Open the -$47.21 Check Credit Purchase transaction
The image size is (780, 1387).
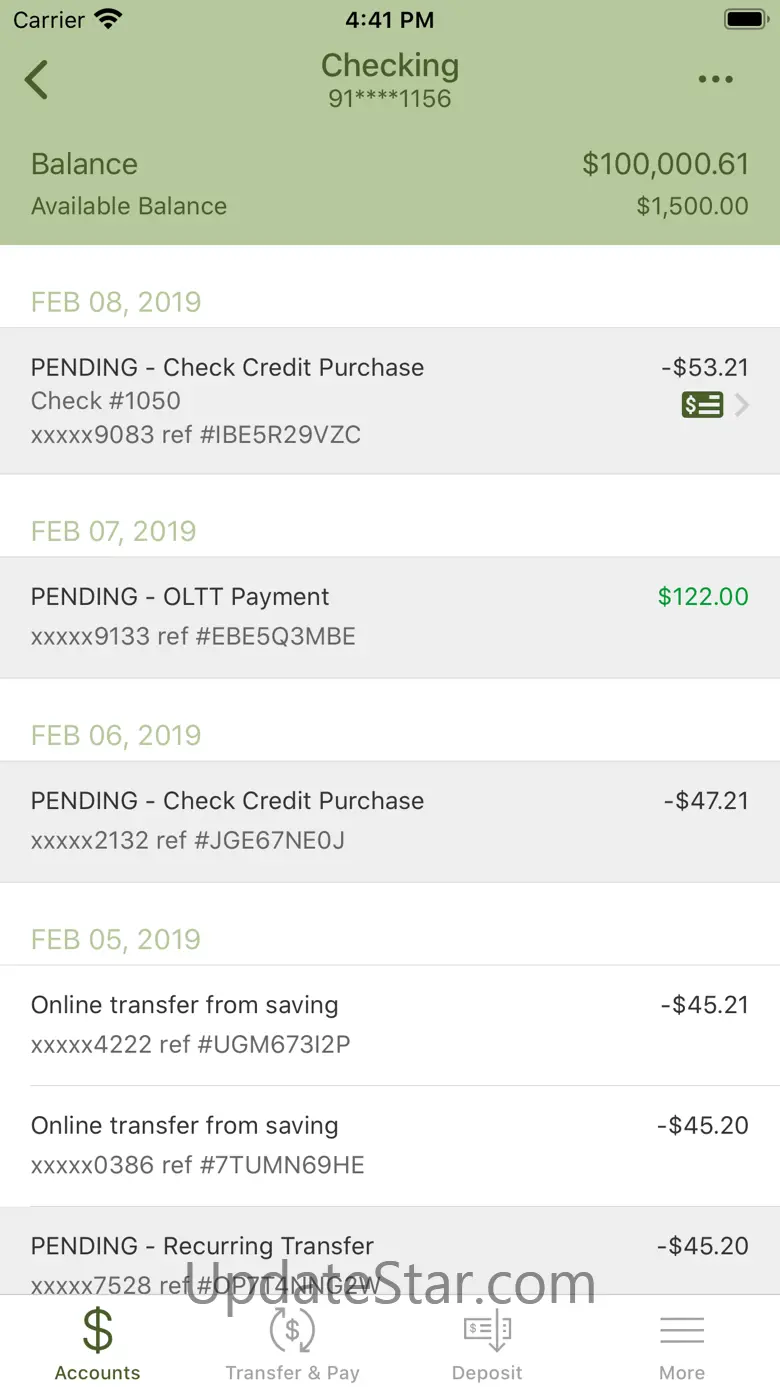click(x=390, y=821)
